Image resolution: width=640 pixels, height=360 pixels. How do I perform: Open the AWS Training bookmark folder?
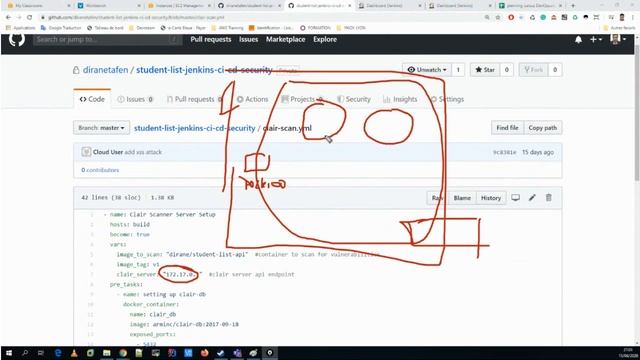click(x=227, y=28)
